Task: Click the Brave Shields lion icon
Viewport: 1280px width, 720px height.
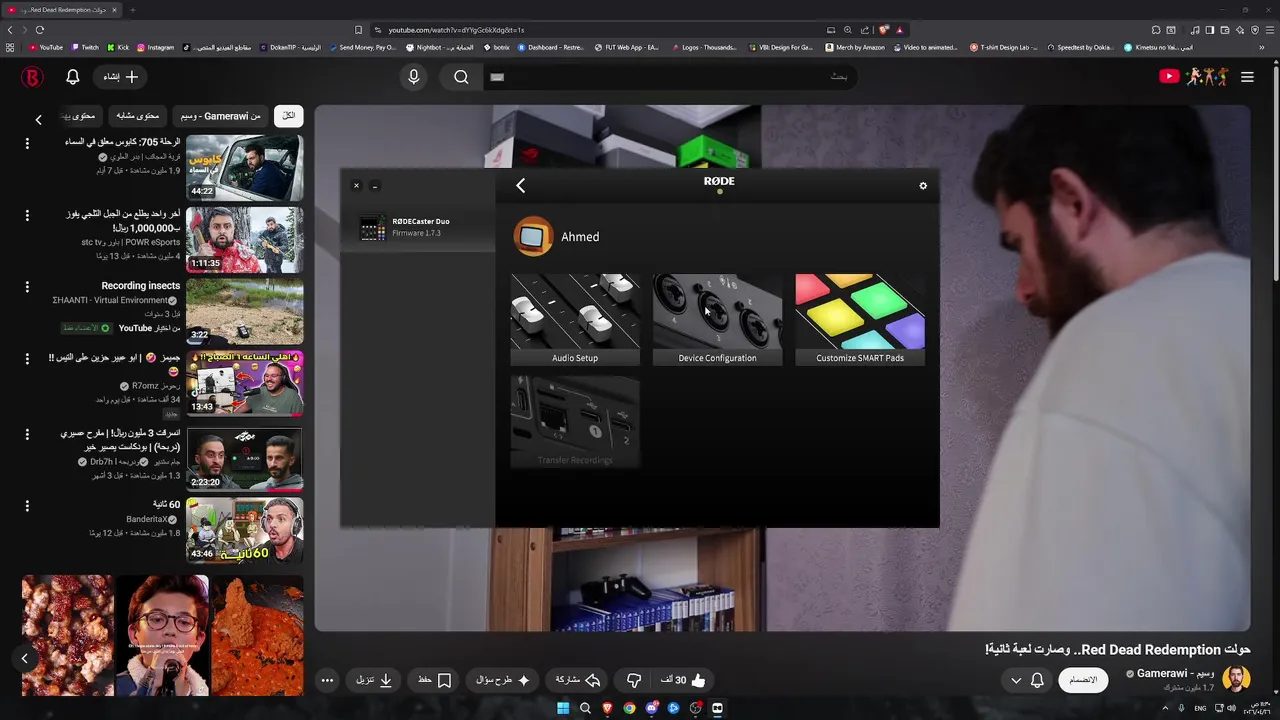Action: point(884,30)
